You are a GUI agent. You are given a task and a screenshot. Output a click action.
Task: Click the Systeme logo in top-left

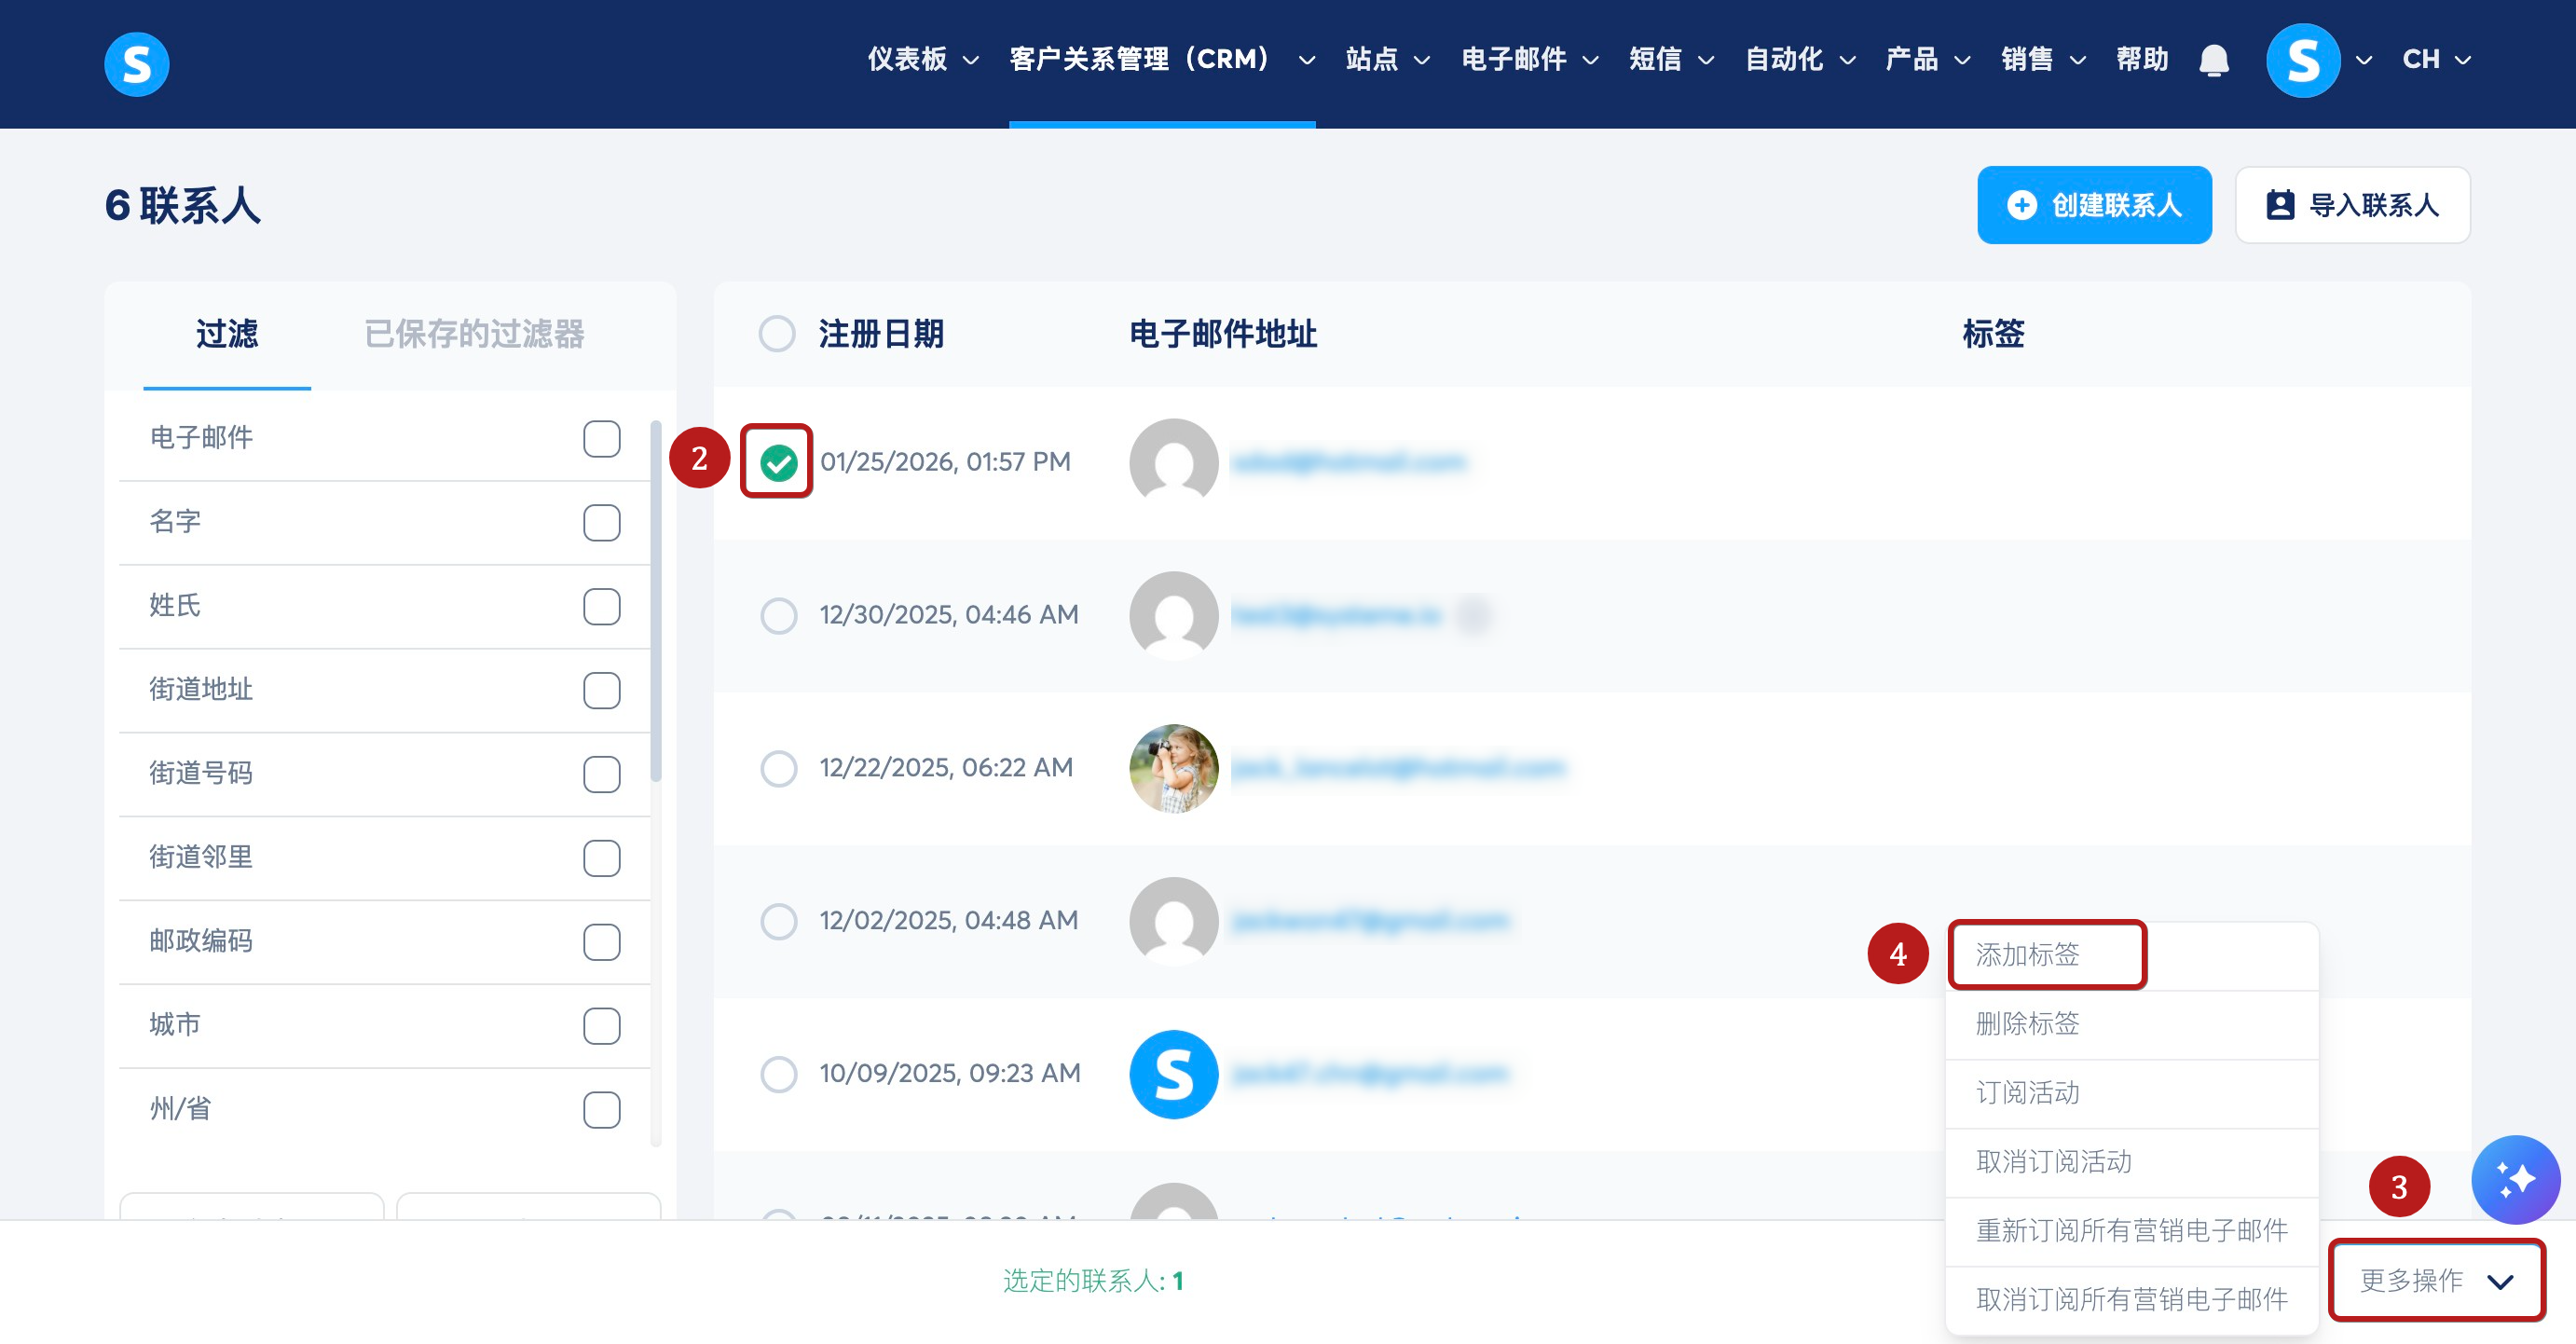[137, 64]
